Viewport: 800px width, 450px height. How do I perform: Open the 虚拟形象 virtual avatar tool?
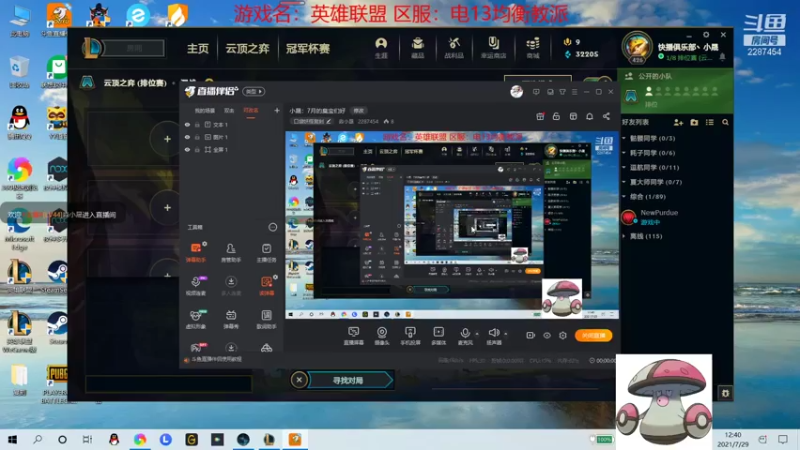point(195,319)
